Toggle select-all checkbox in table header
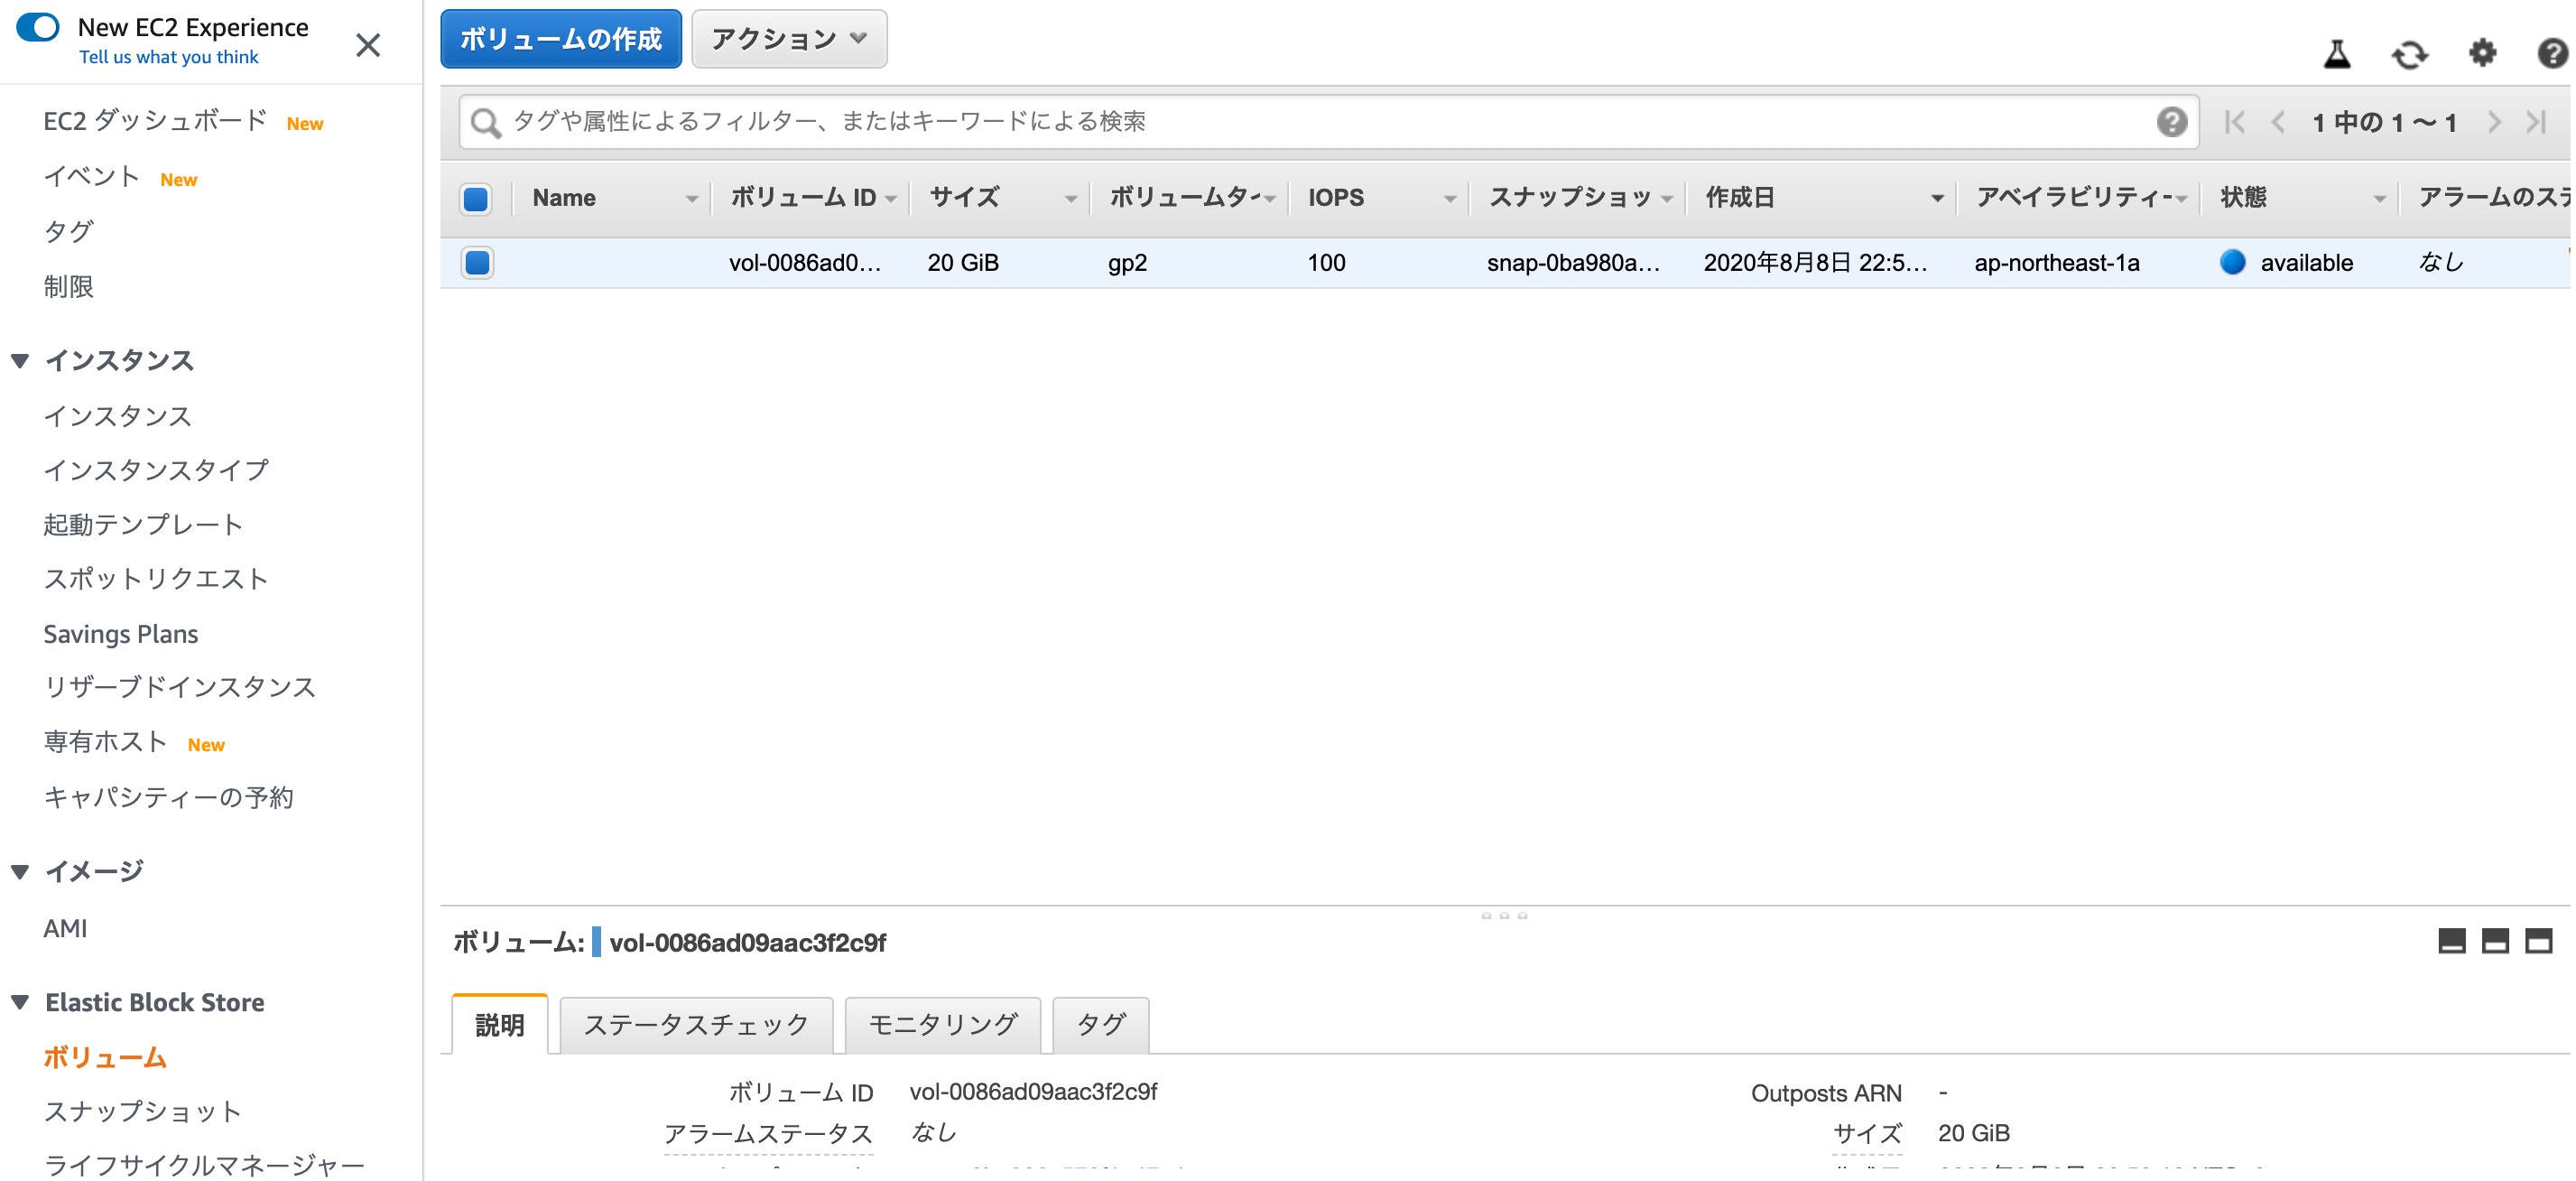Image resolution: width=2576 pixels, height=1181 pixels. coord(476,198)
